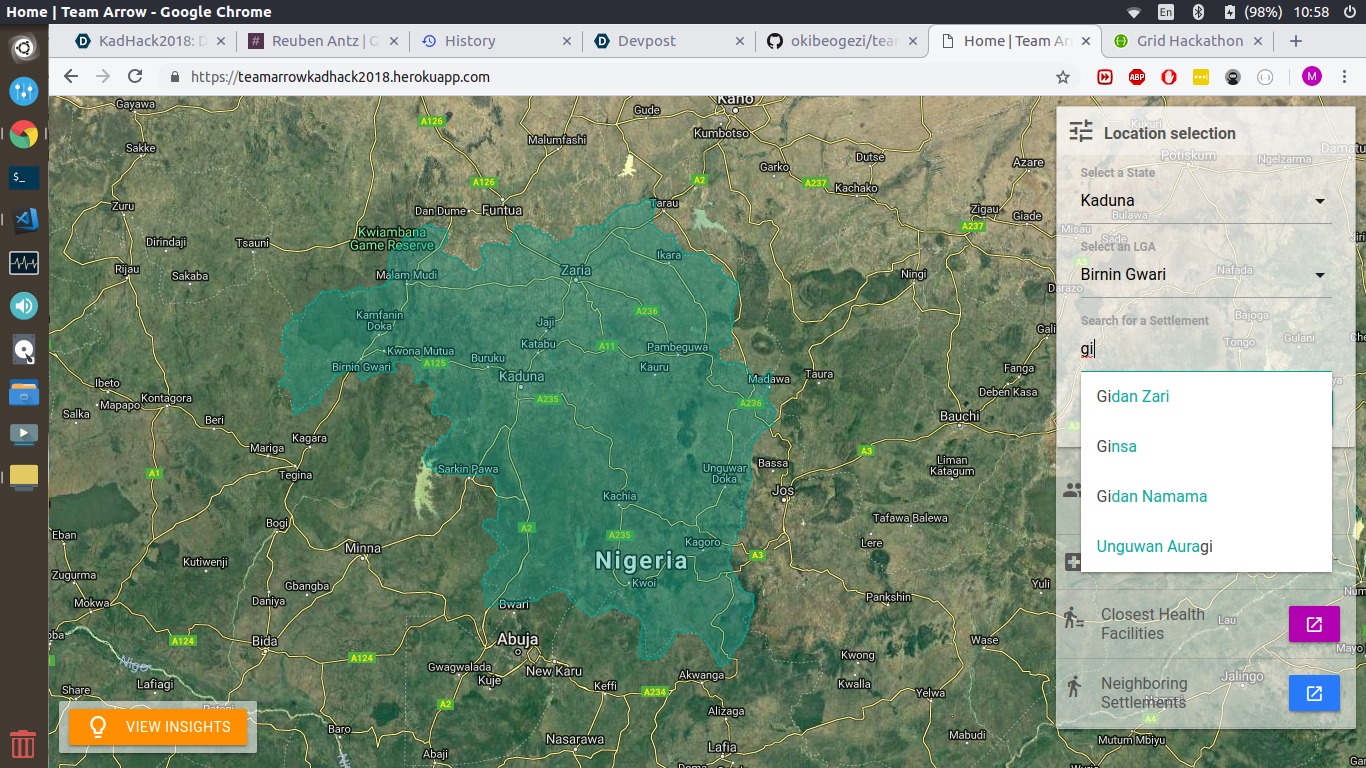Image resolution: width=1366 pixels, height=768 pixels.
Task: Choose Ginsa from the settlement suggestions
Action: pyautogui.click(x=1206, y=446)
